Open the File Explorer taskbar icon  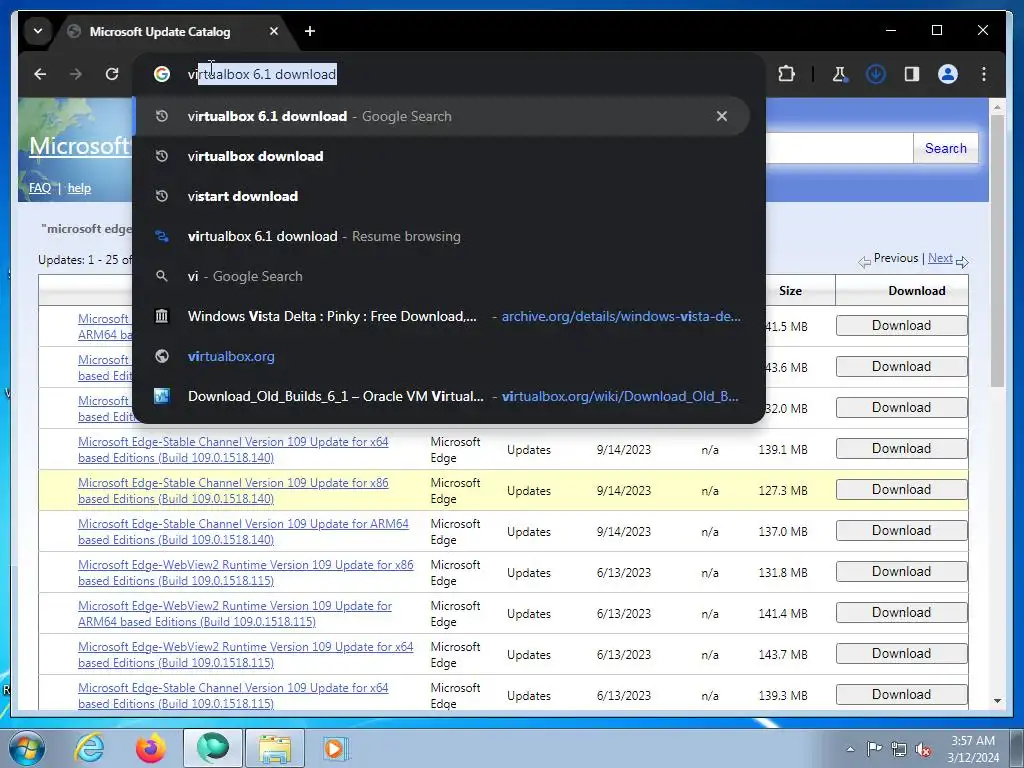[275, 748]
